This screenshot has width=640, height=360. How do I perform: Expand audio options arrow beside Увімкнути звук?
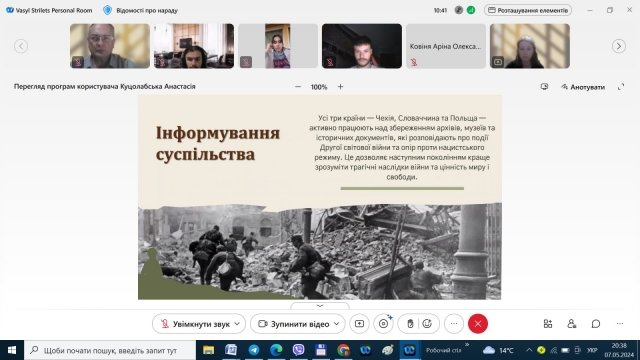tap(238, 324)
